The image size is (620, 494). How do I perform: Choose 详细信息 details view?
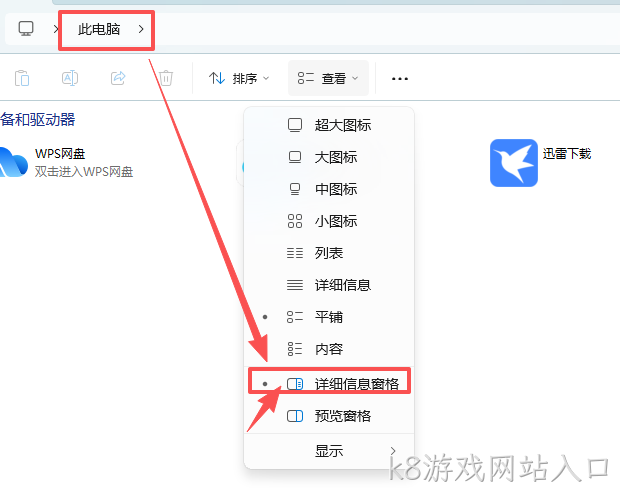pos(329,285)
